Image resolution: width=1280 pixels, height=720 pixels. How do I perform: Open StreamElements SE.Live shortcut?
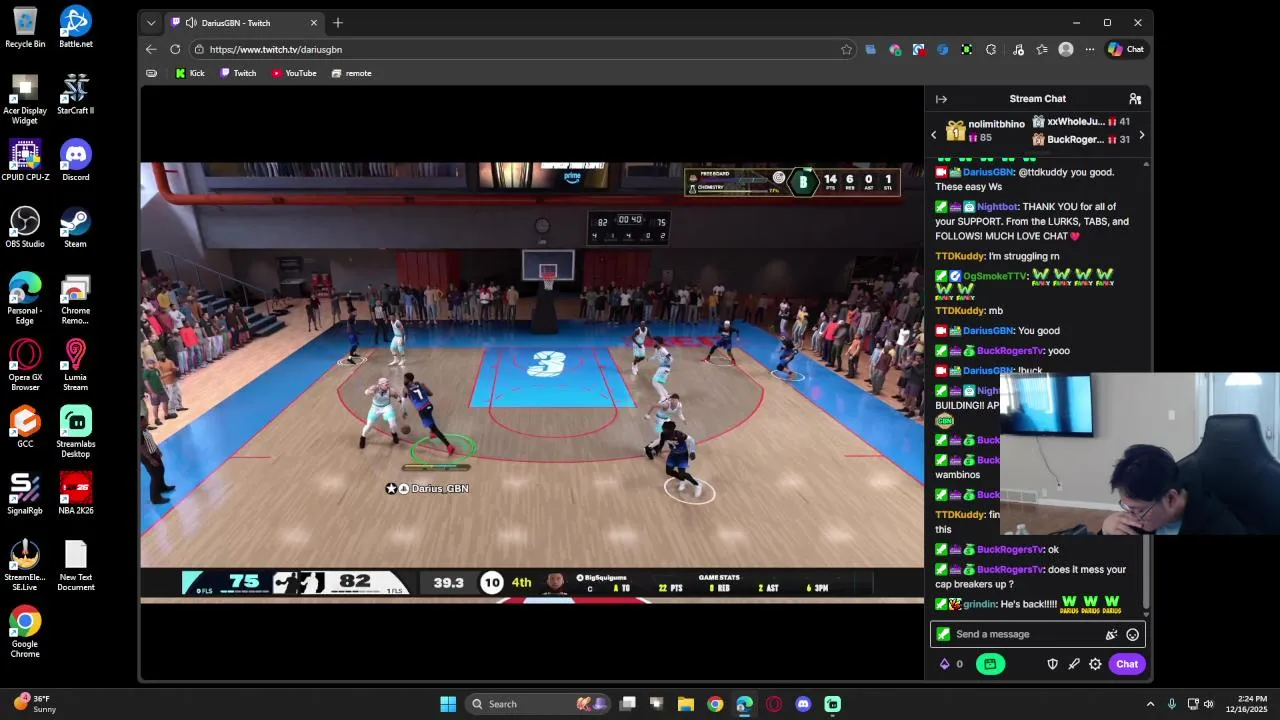25,566
